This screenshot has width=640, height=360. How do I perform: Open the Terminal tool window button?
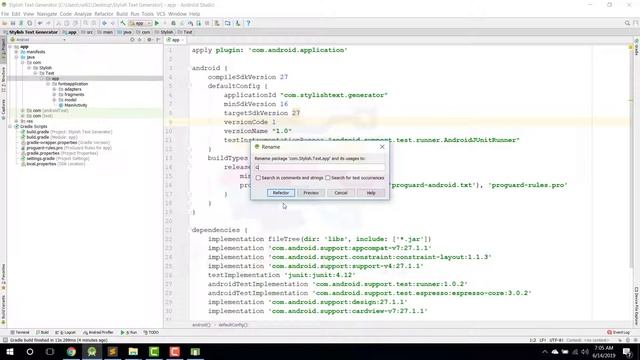20,333
